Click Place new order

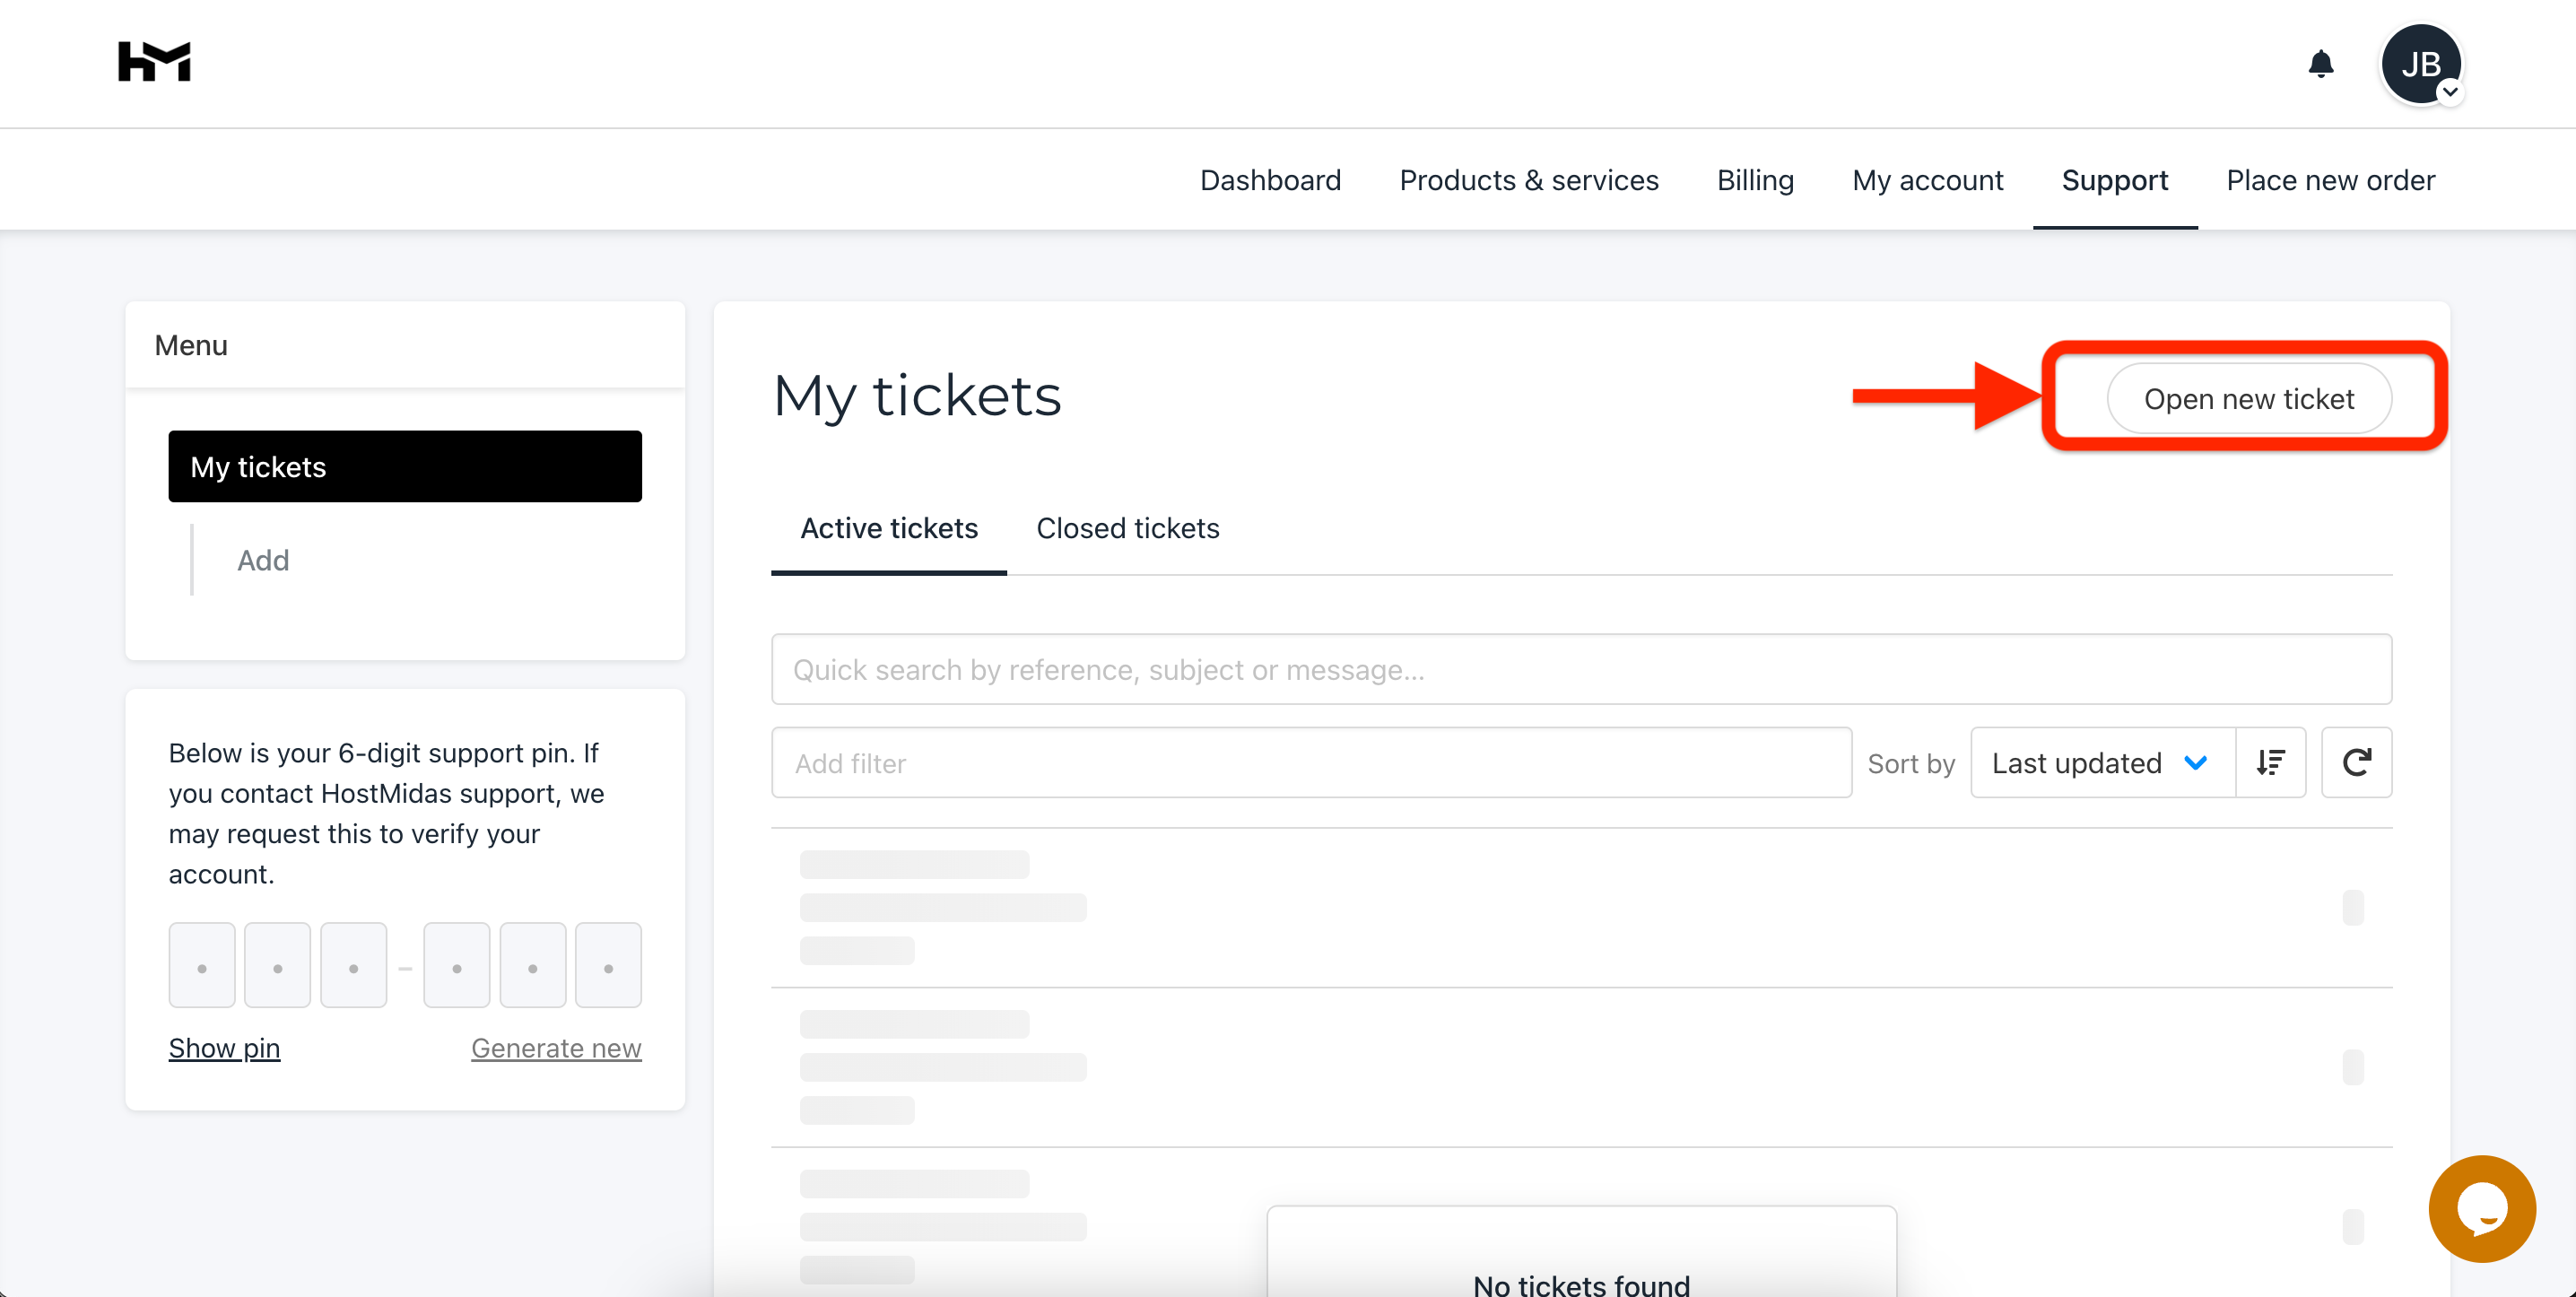pyautogui.click(x=2330, y=180)
